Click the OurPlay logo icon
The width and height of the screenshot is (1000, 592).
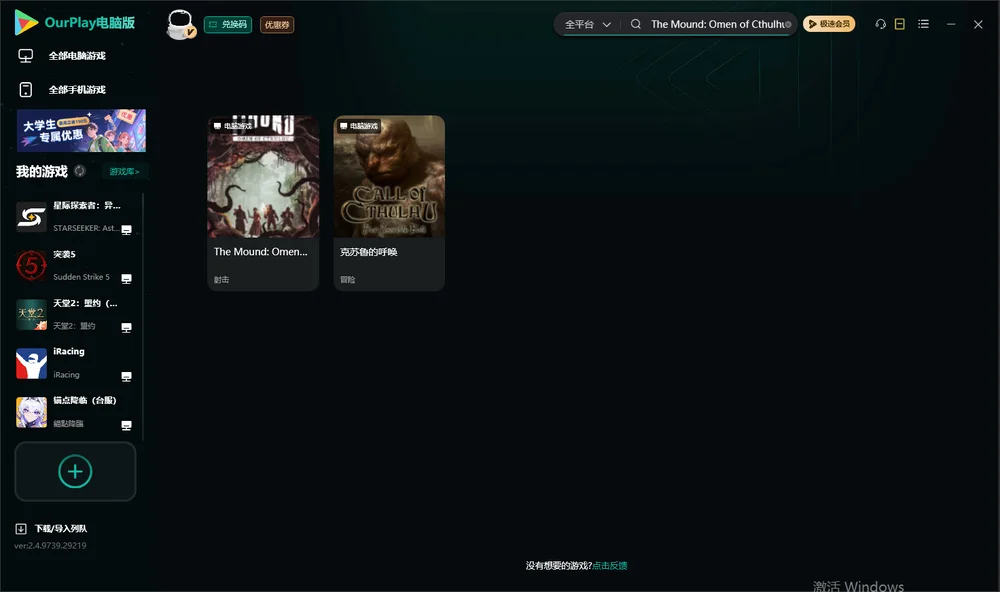point(26,22)
